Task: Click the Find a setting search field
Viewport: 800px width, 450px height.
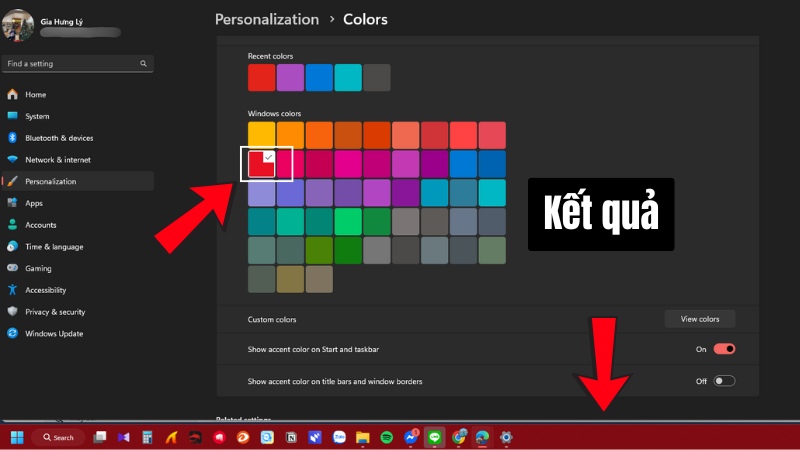Action: click(x=78, y=64)
